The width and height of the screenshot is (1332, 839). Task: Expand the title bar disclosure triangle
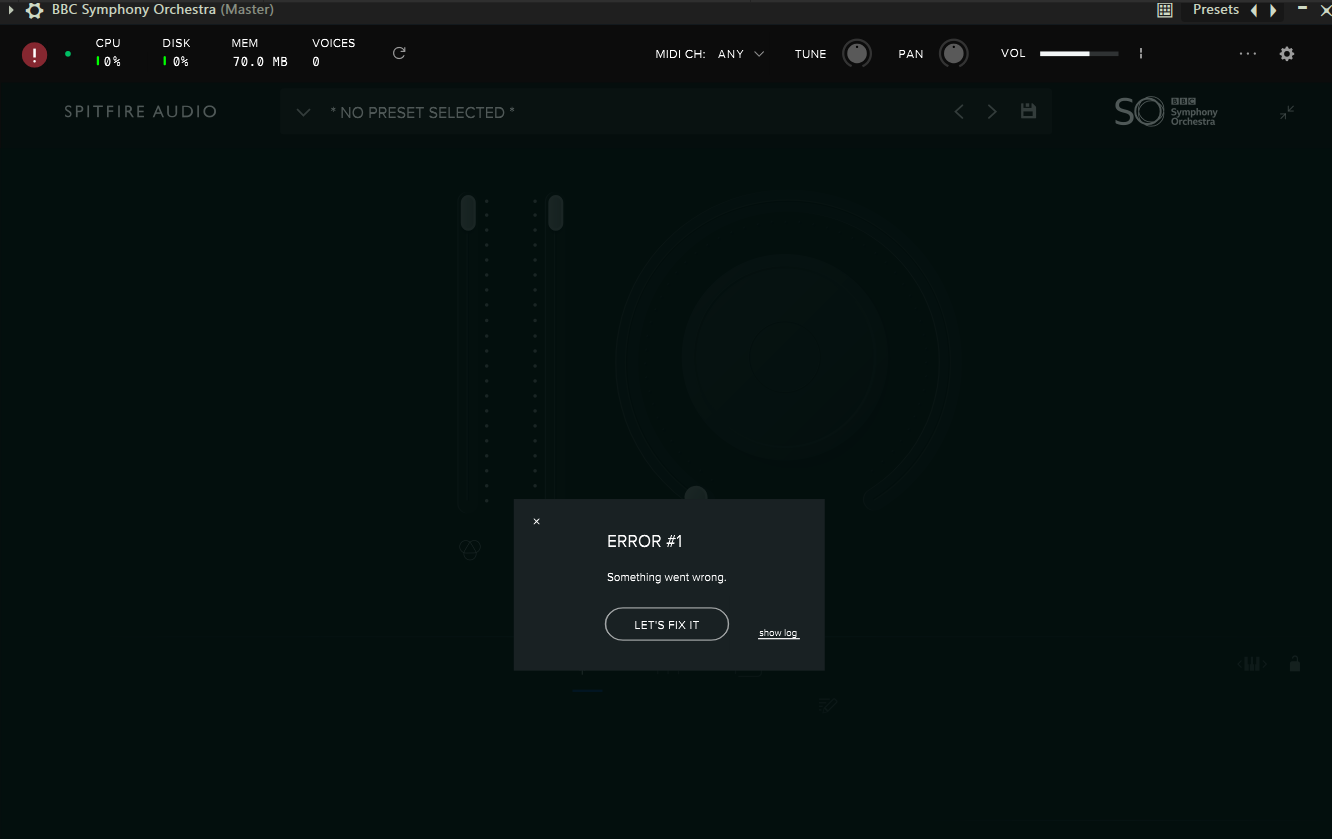point(11,10)
